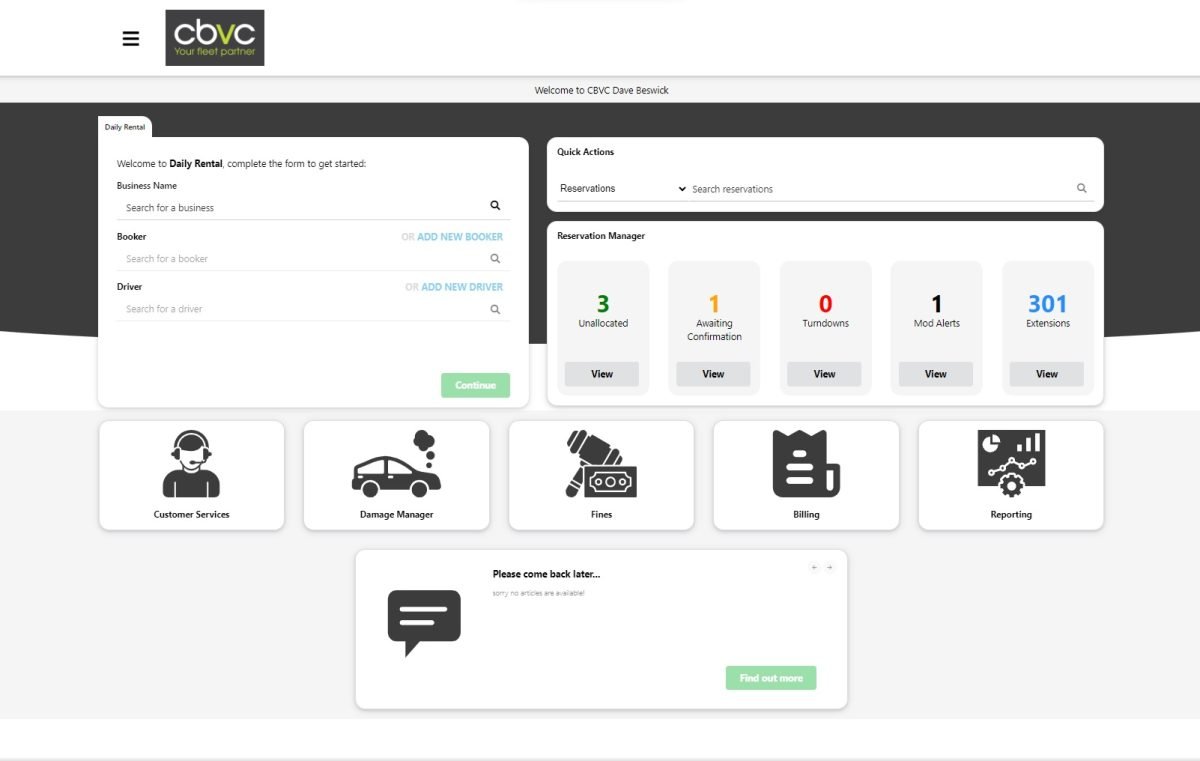
Task: Click the Business Name search magnifier
Action: tap(495, 206)
